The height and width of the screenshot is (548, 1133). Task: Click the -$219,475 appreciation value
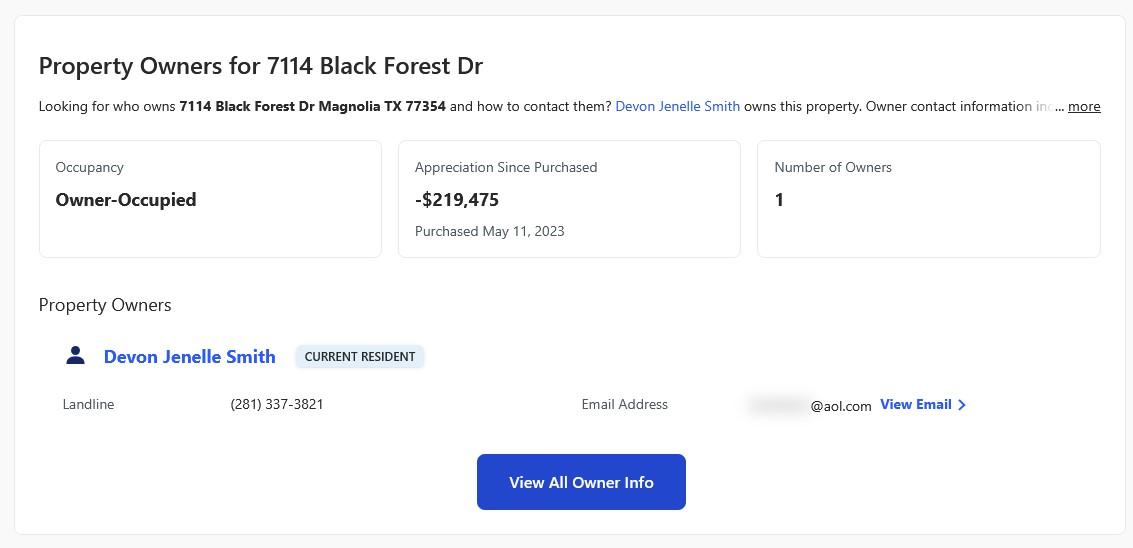(x=457, y=200)
